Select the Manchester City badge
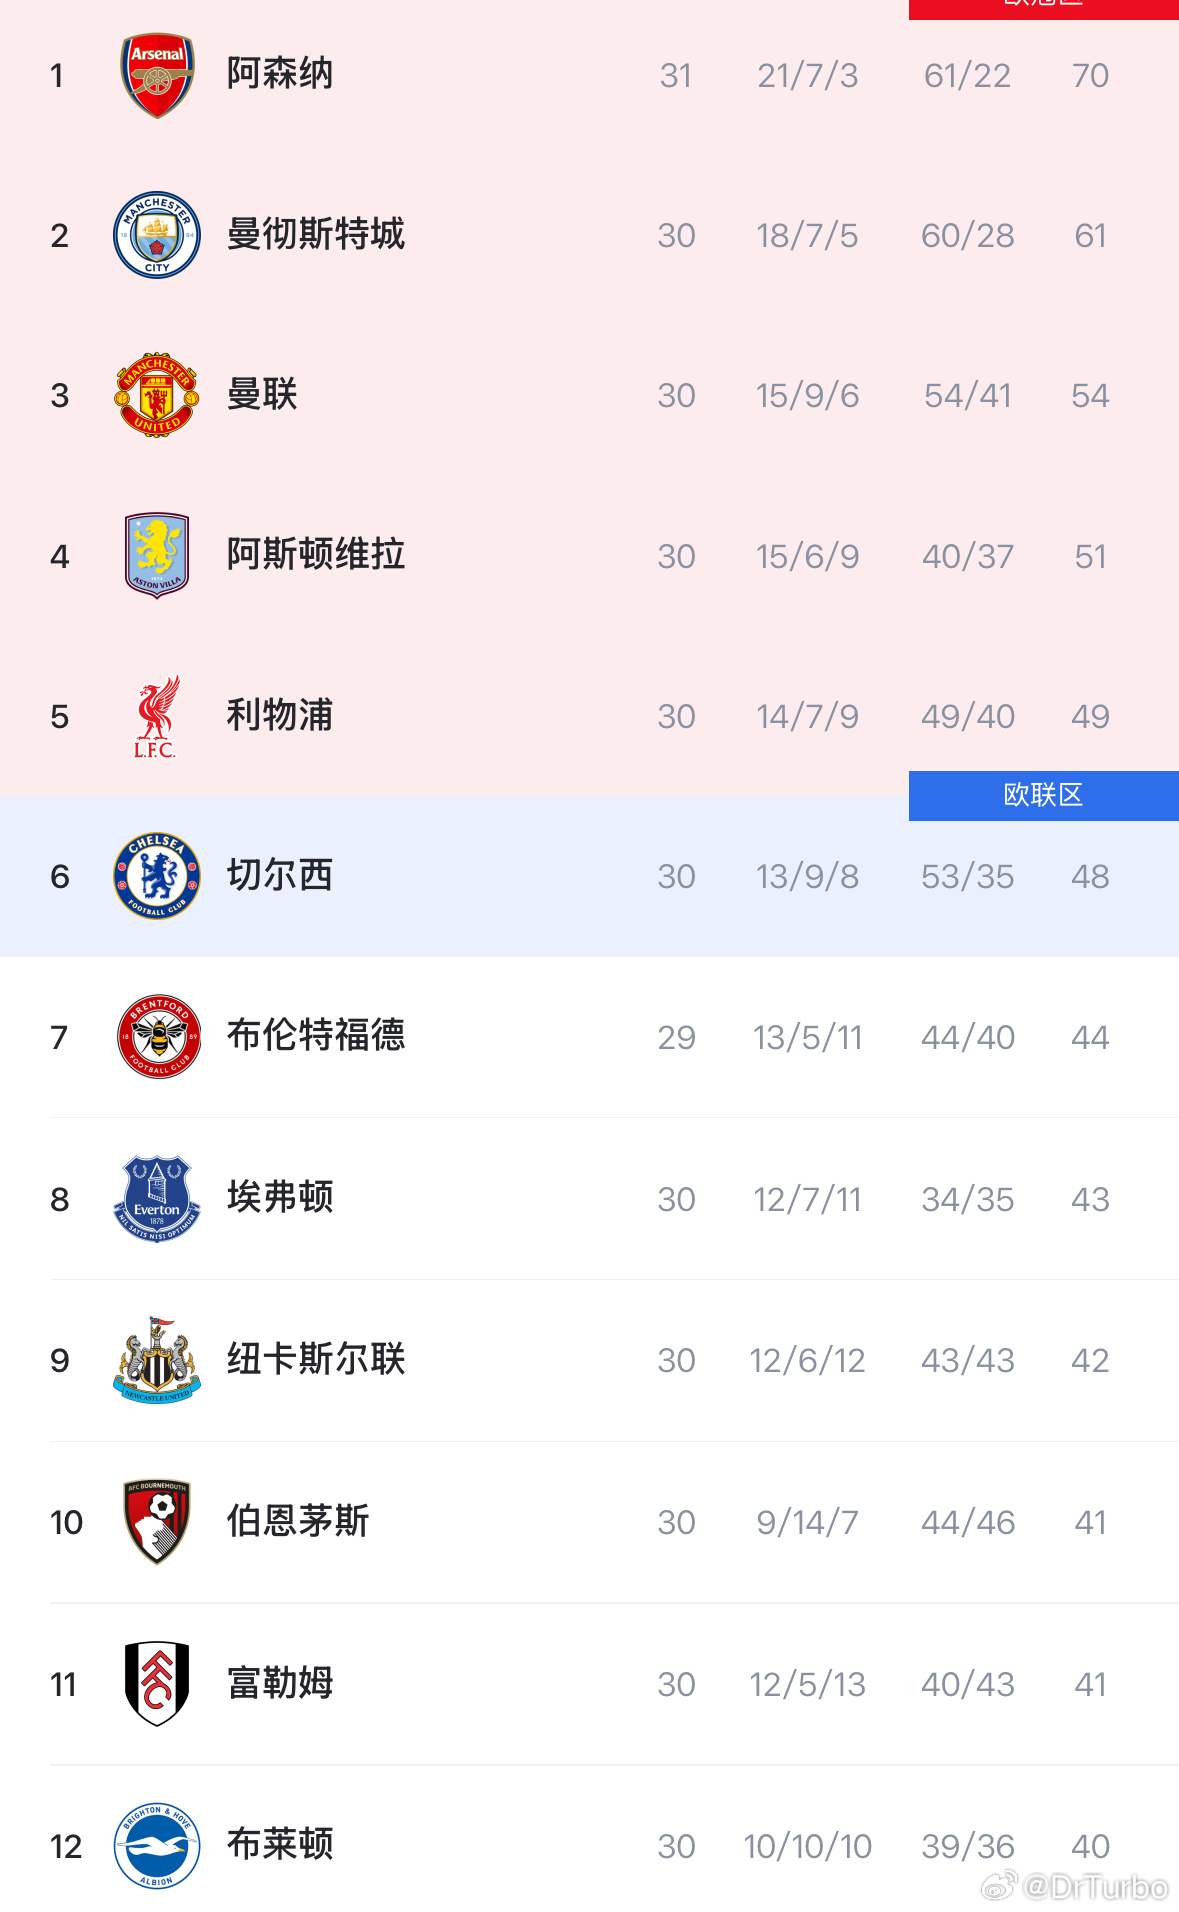This screenshot has height=1912, width=1179. point(157,235)
